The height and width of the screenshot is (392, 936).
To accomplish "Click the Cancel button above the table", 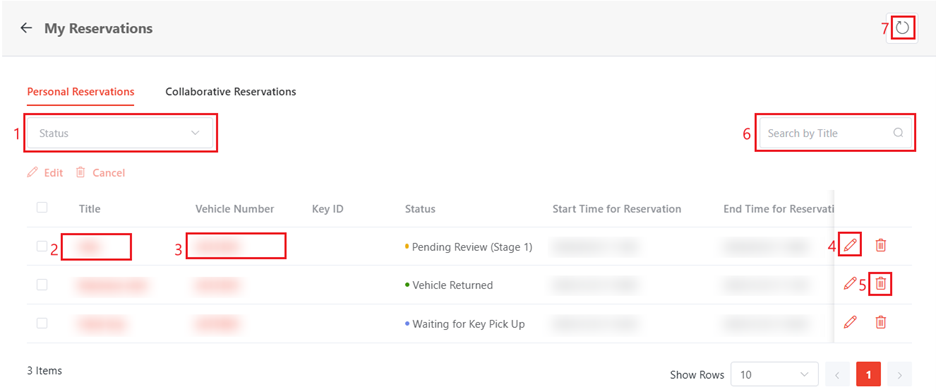I will coord(100,172).
